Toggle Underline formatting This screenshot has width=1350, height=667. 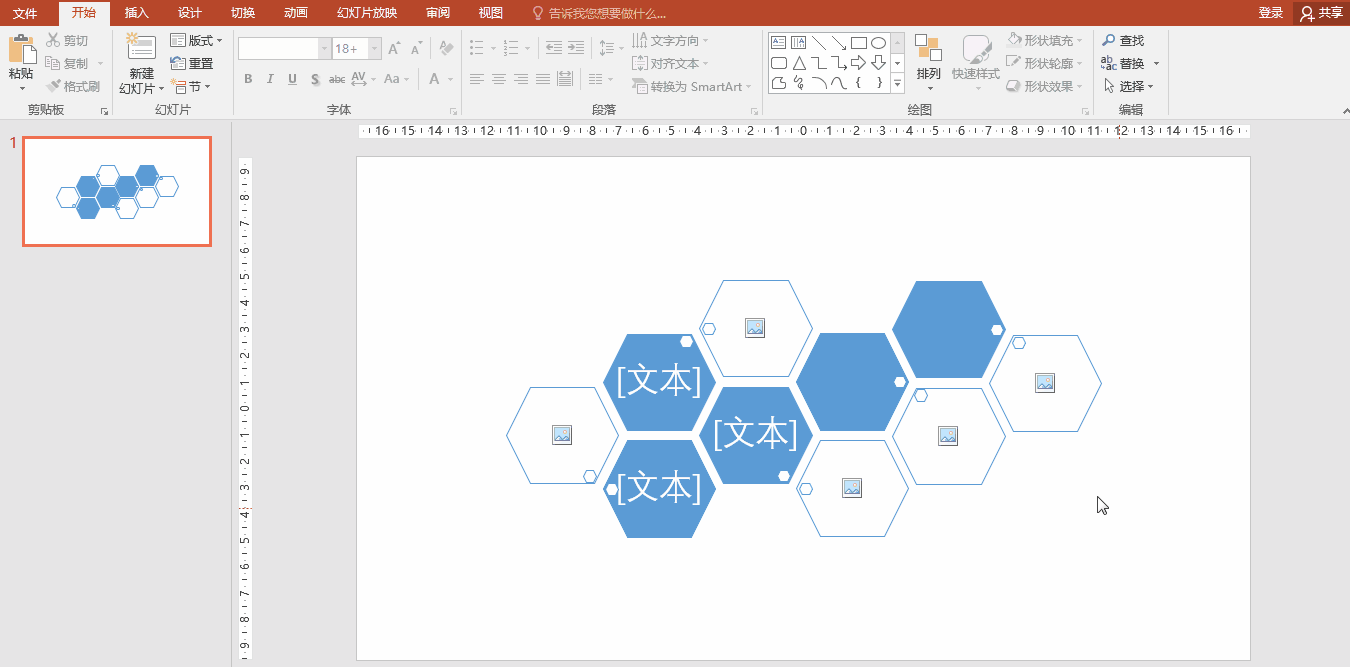(x=292, y=79)
